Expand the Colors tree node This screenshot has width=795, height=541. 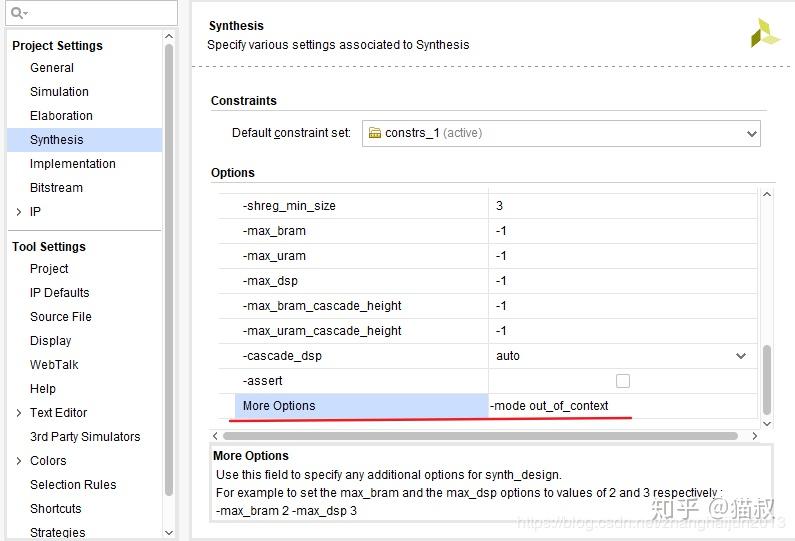[x=19, y=461]
